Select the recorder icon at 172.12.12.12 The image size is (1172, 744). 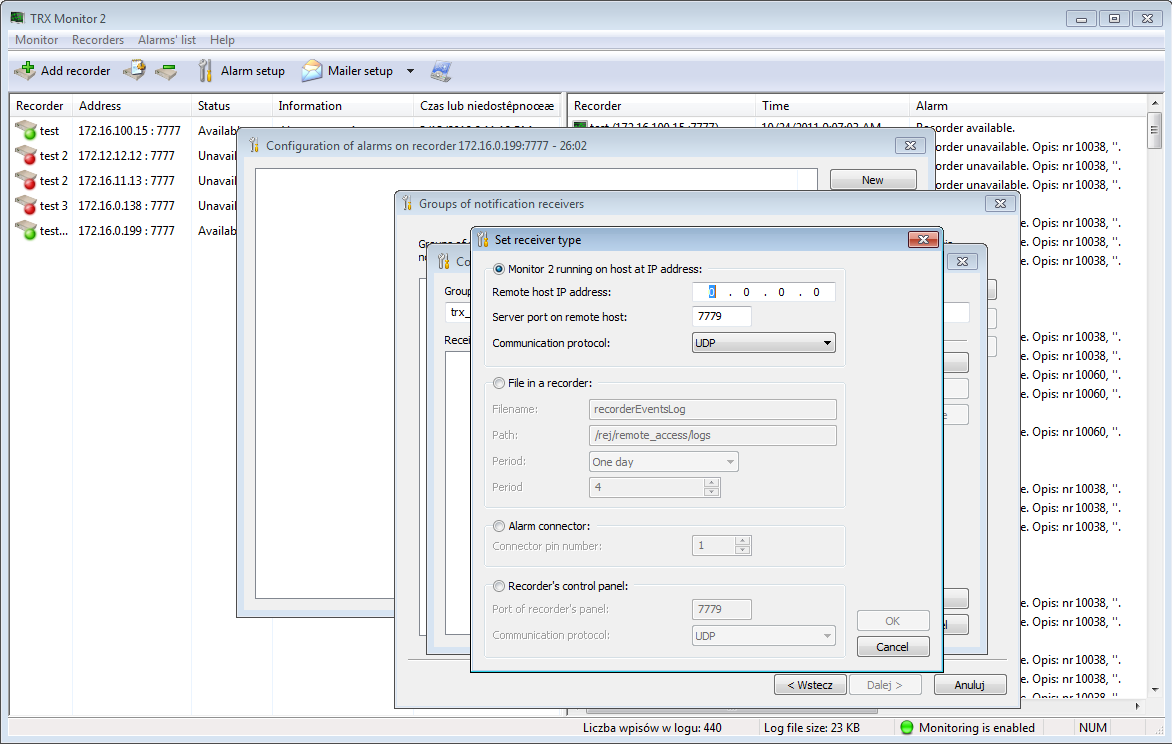point(26,156)
